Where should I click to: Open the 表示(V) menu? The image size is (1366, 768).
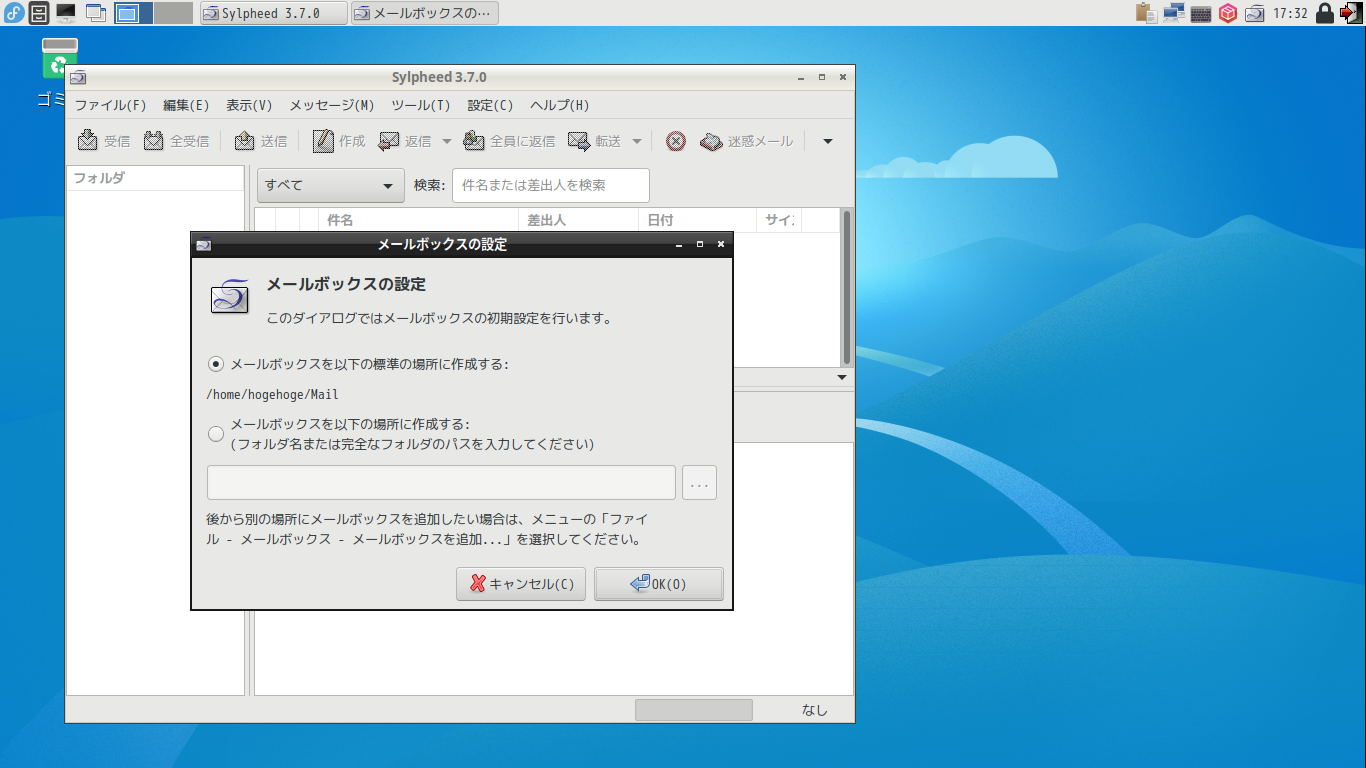[249, 105]
